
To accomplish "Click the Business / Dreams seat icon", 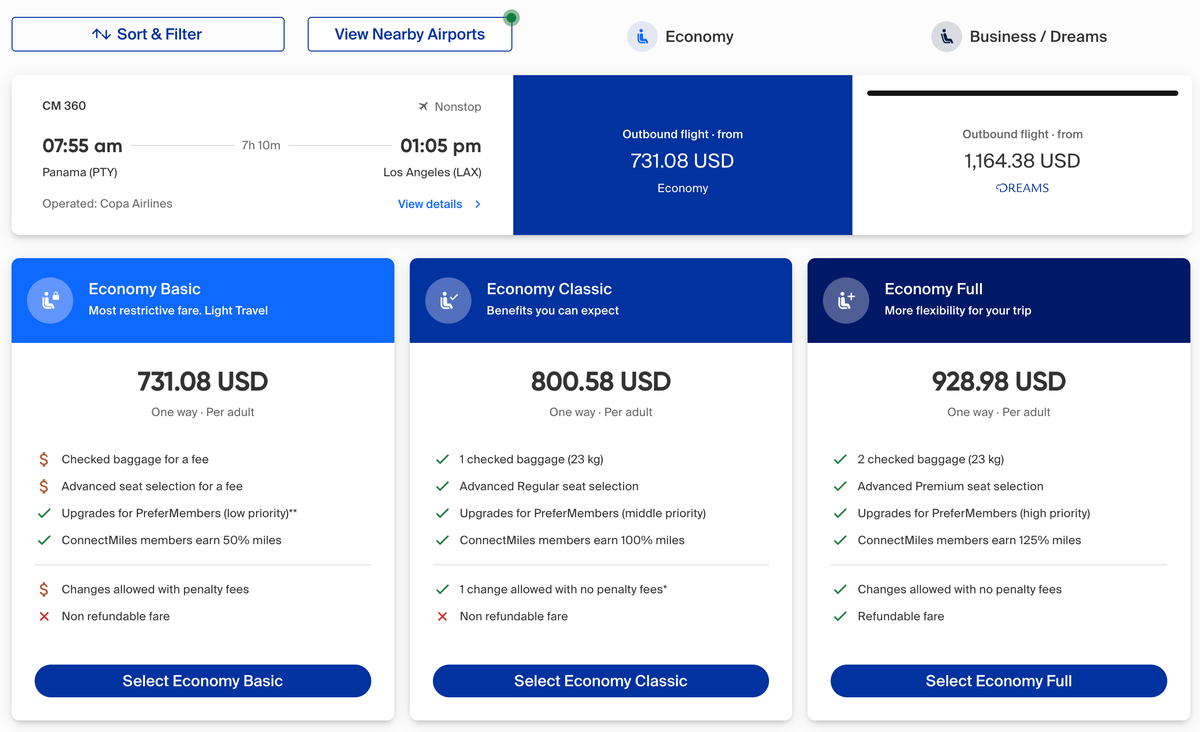I will (x=946, y=37).
